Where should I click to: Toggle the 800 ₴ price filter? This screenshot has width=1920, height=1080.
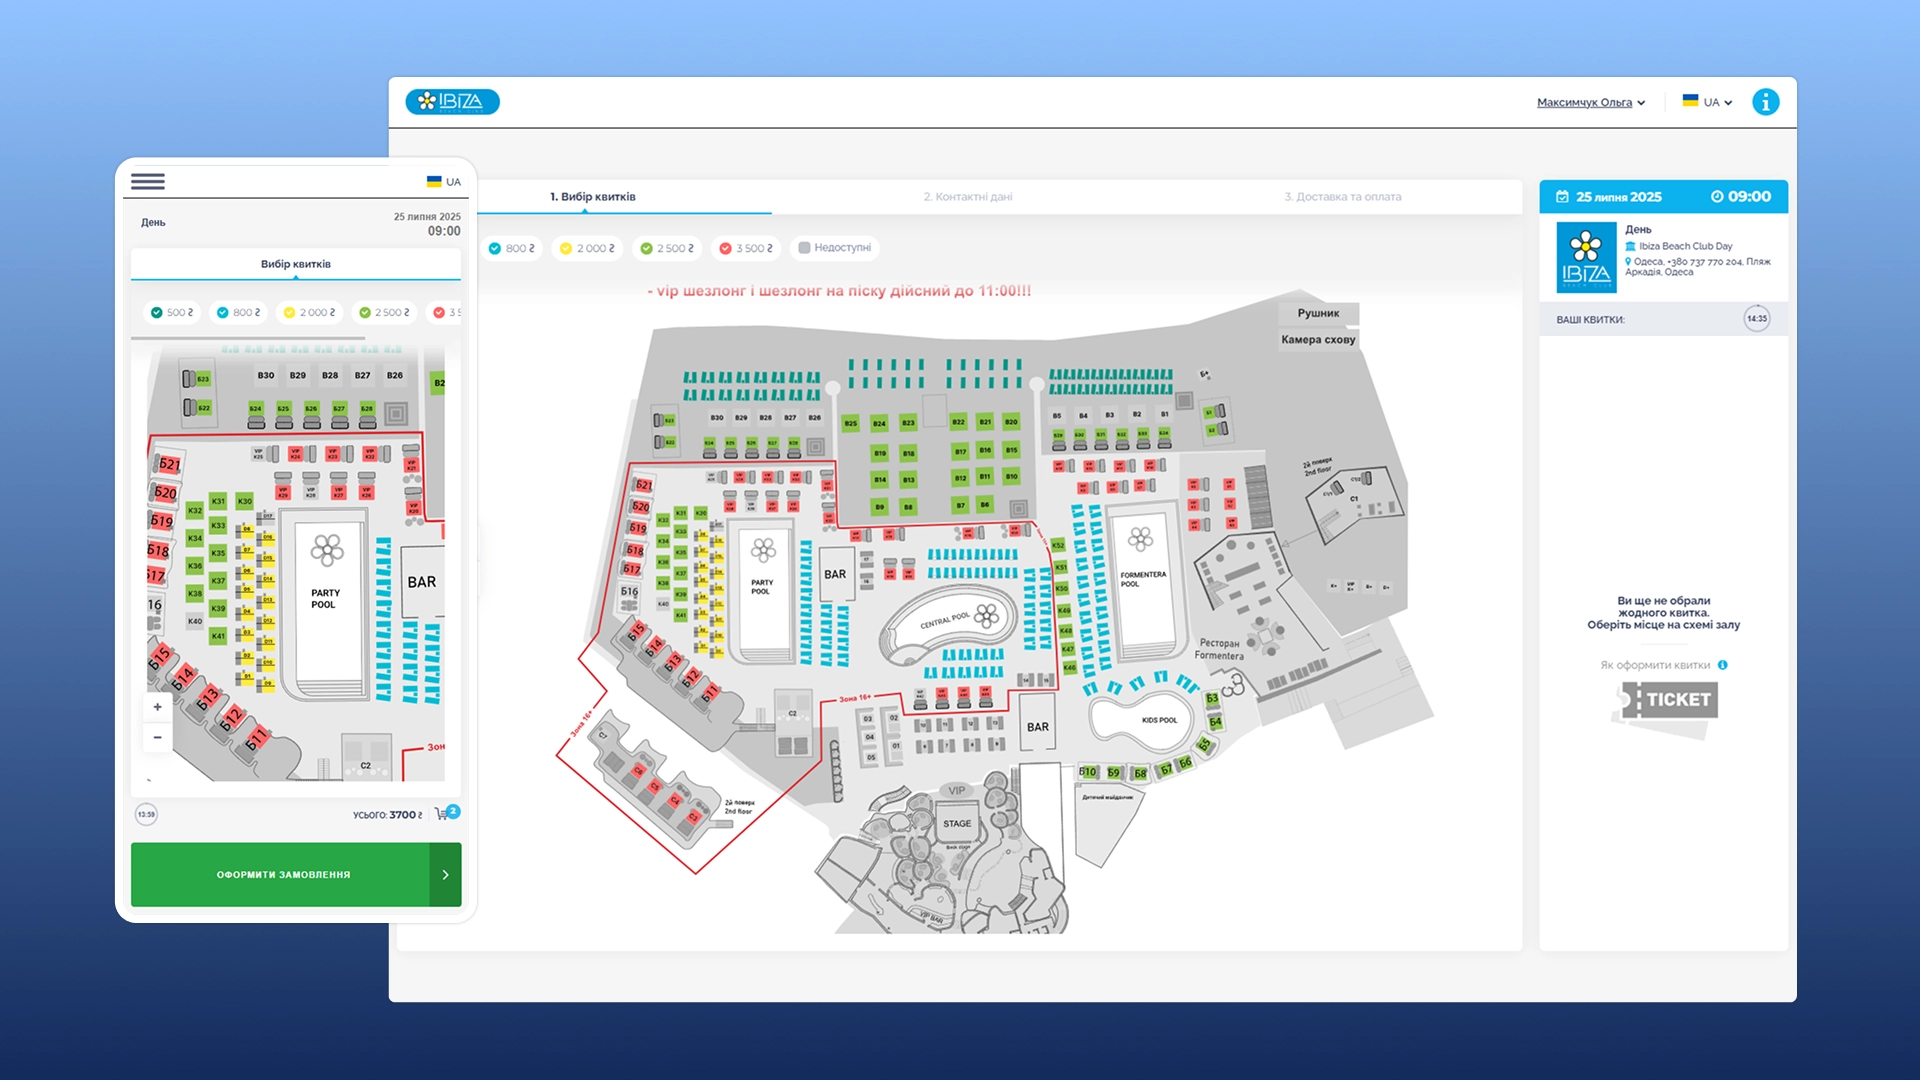(x=511, y=248)
